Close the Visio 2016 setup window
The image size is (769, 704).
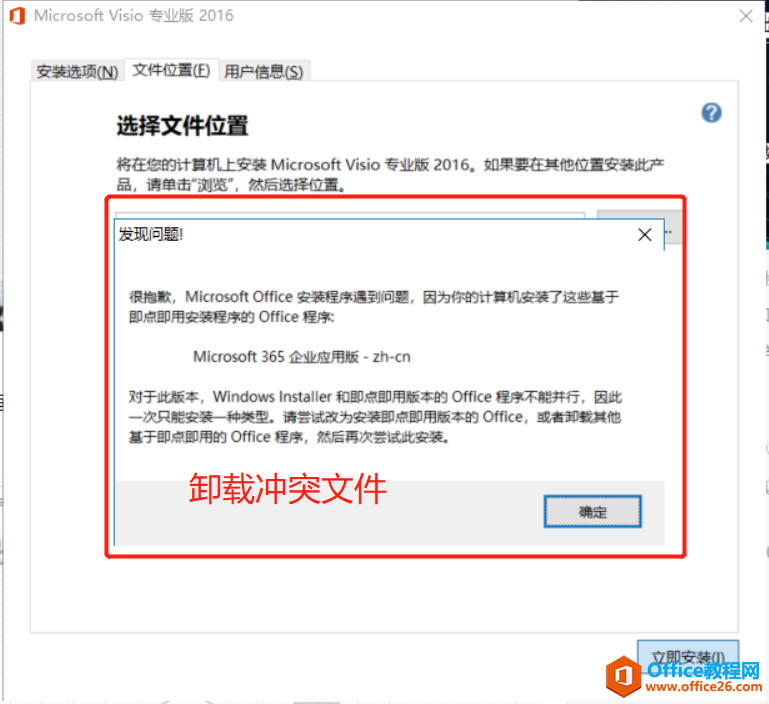746,16
